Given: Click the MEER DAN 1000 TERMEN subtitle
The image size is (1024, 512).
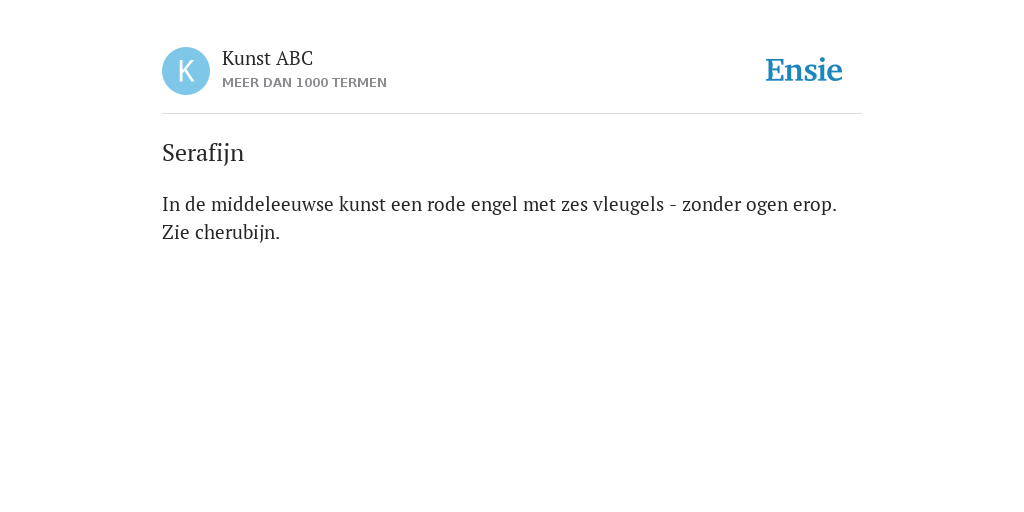Looking at the screenshot, I should (304, 83).
